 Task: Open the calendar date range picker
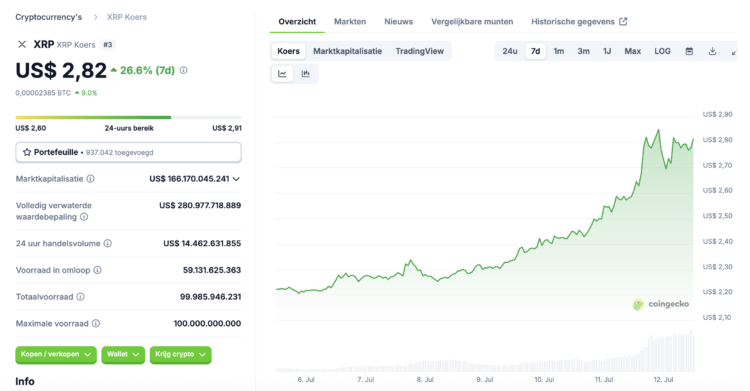coord(689,51)
